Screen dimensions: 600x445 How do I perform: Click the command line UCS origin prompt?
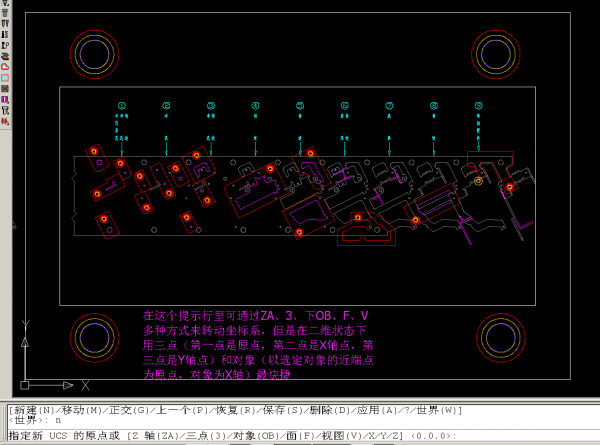[232, 436]
